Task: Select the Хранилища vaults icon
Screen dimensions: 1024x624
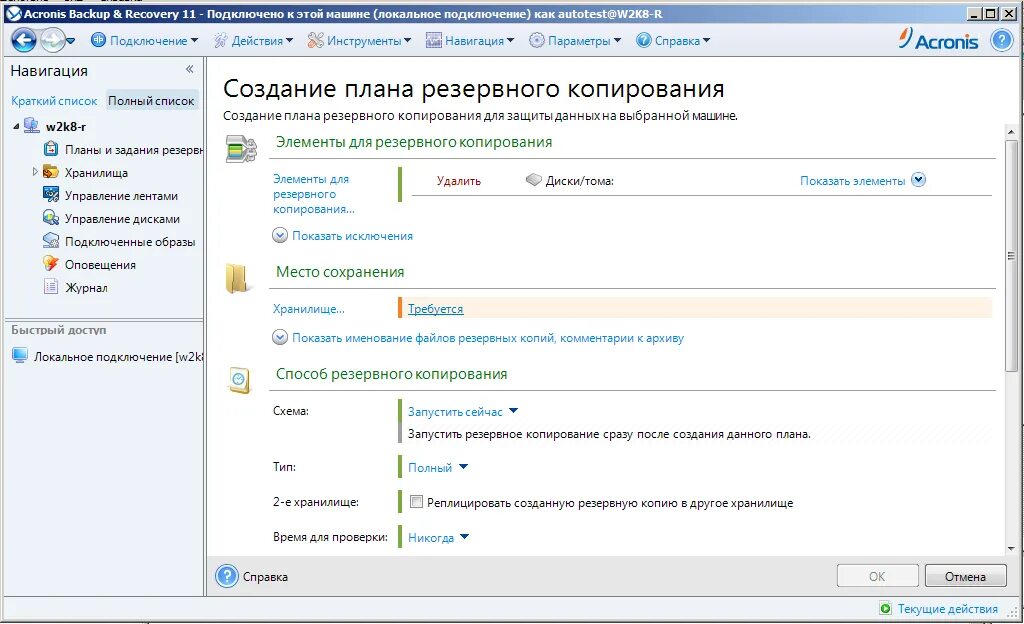Action: (50, 172)
